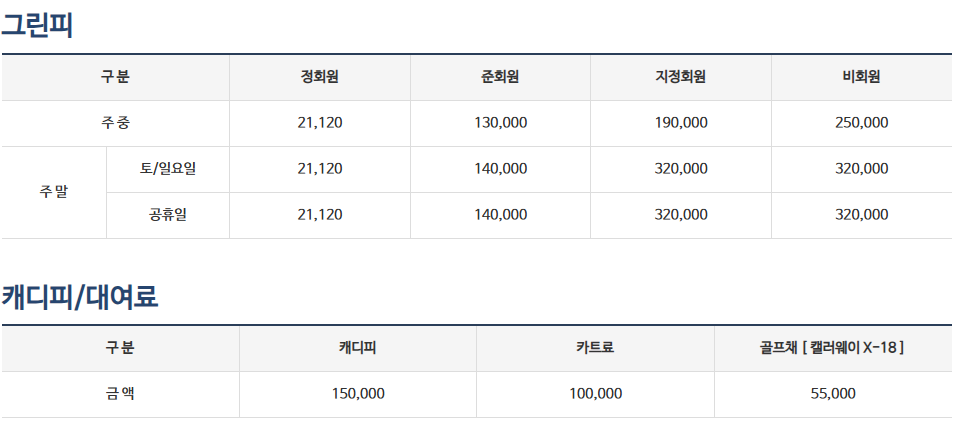957x428 pixels.
Task: Select the 55,000 golf club rental cell
Action: pos(832,394)
